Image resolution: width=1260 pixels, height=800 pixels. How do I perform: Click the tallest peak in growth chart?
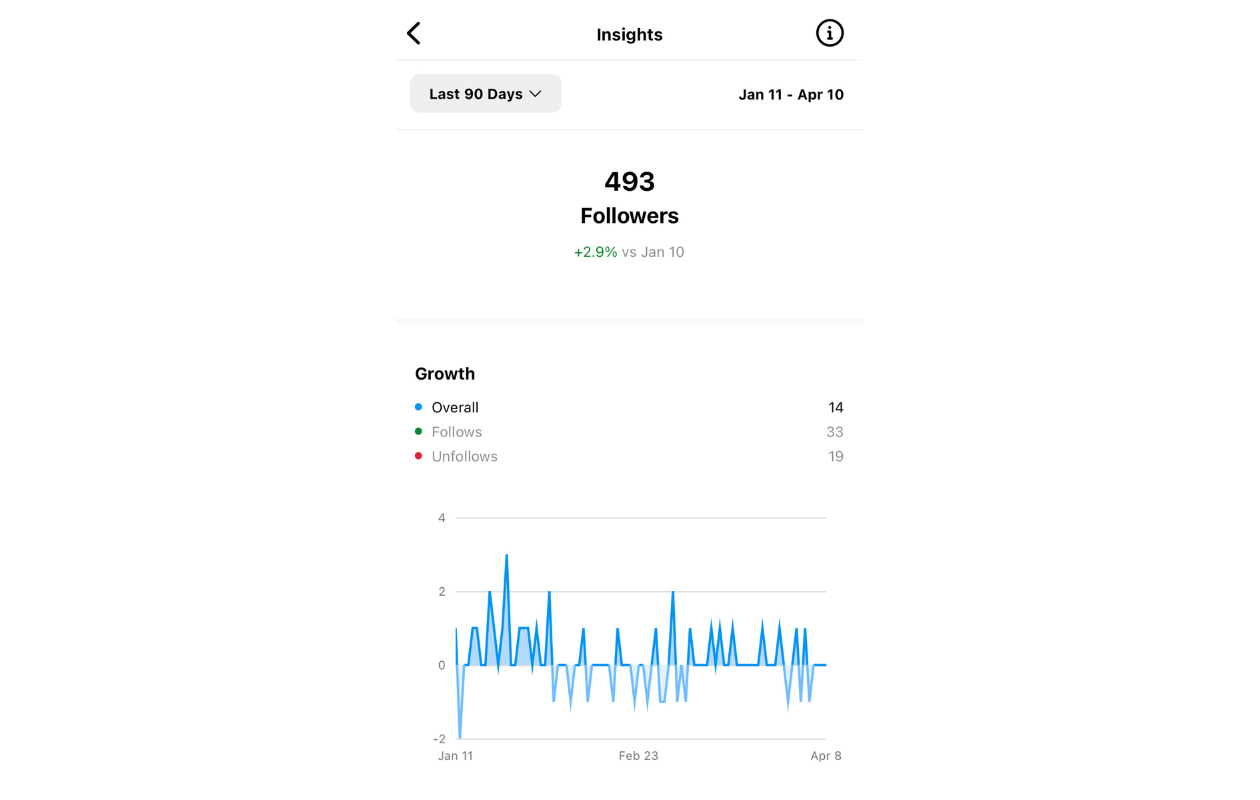click(507, 556)
